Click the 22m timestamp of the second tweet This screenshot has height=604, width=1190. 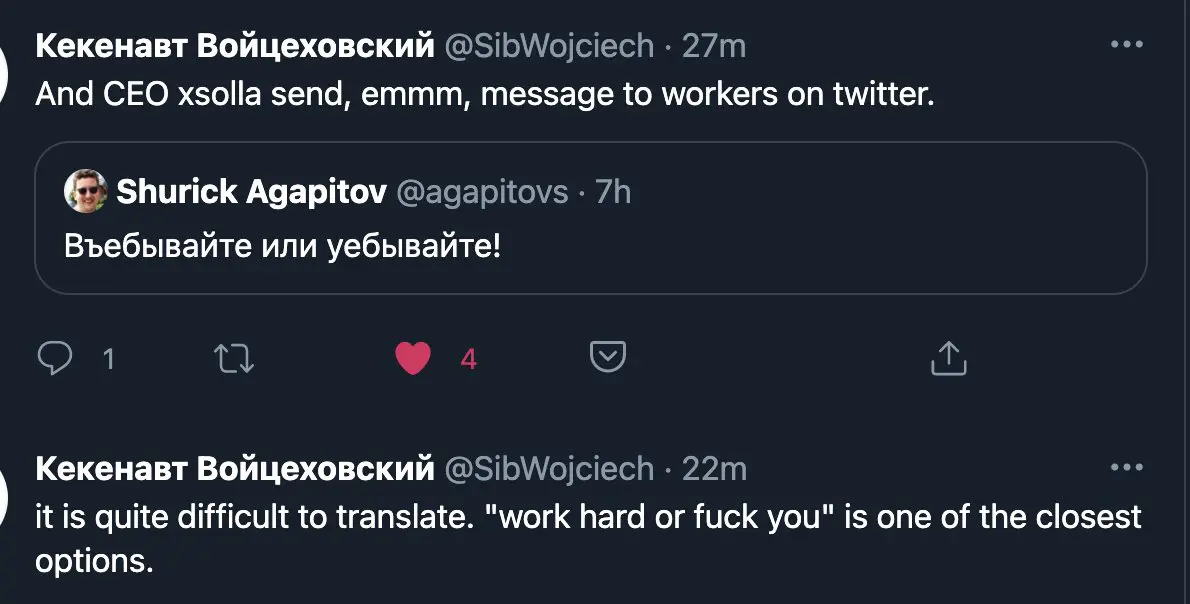[x=713, y=469]
